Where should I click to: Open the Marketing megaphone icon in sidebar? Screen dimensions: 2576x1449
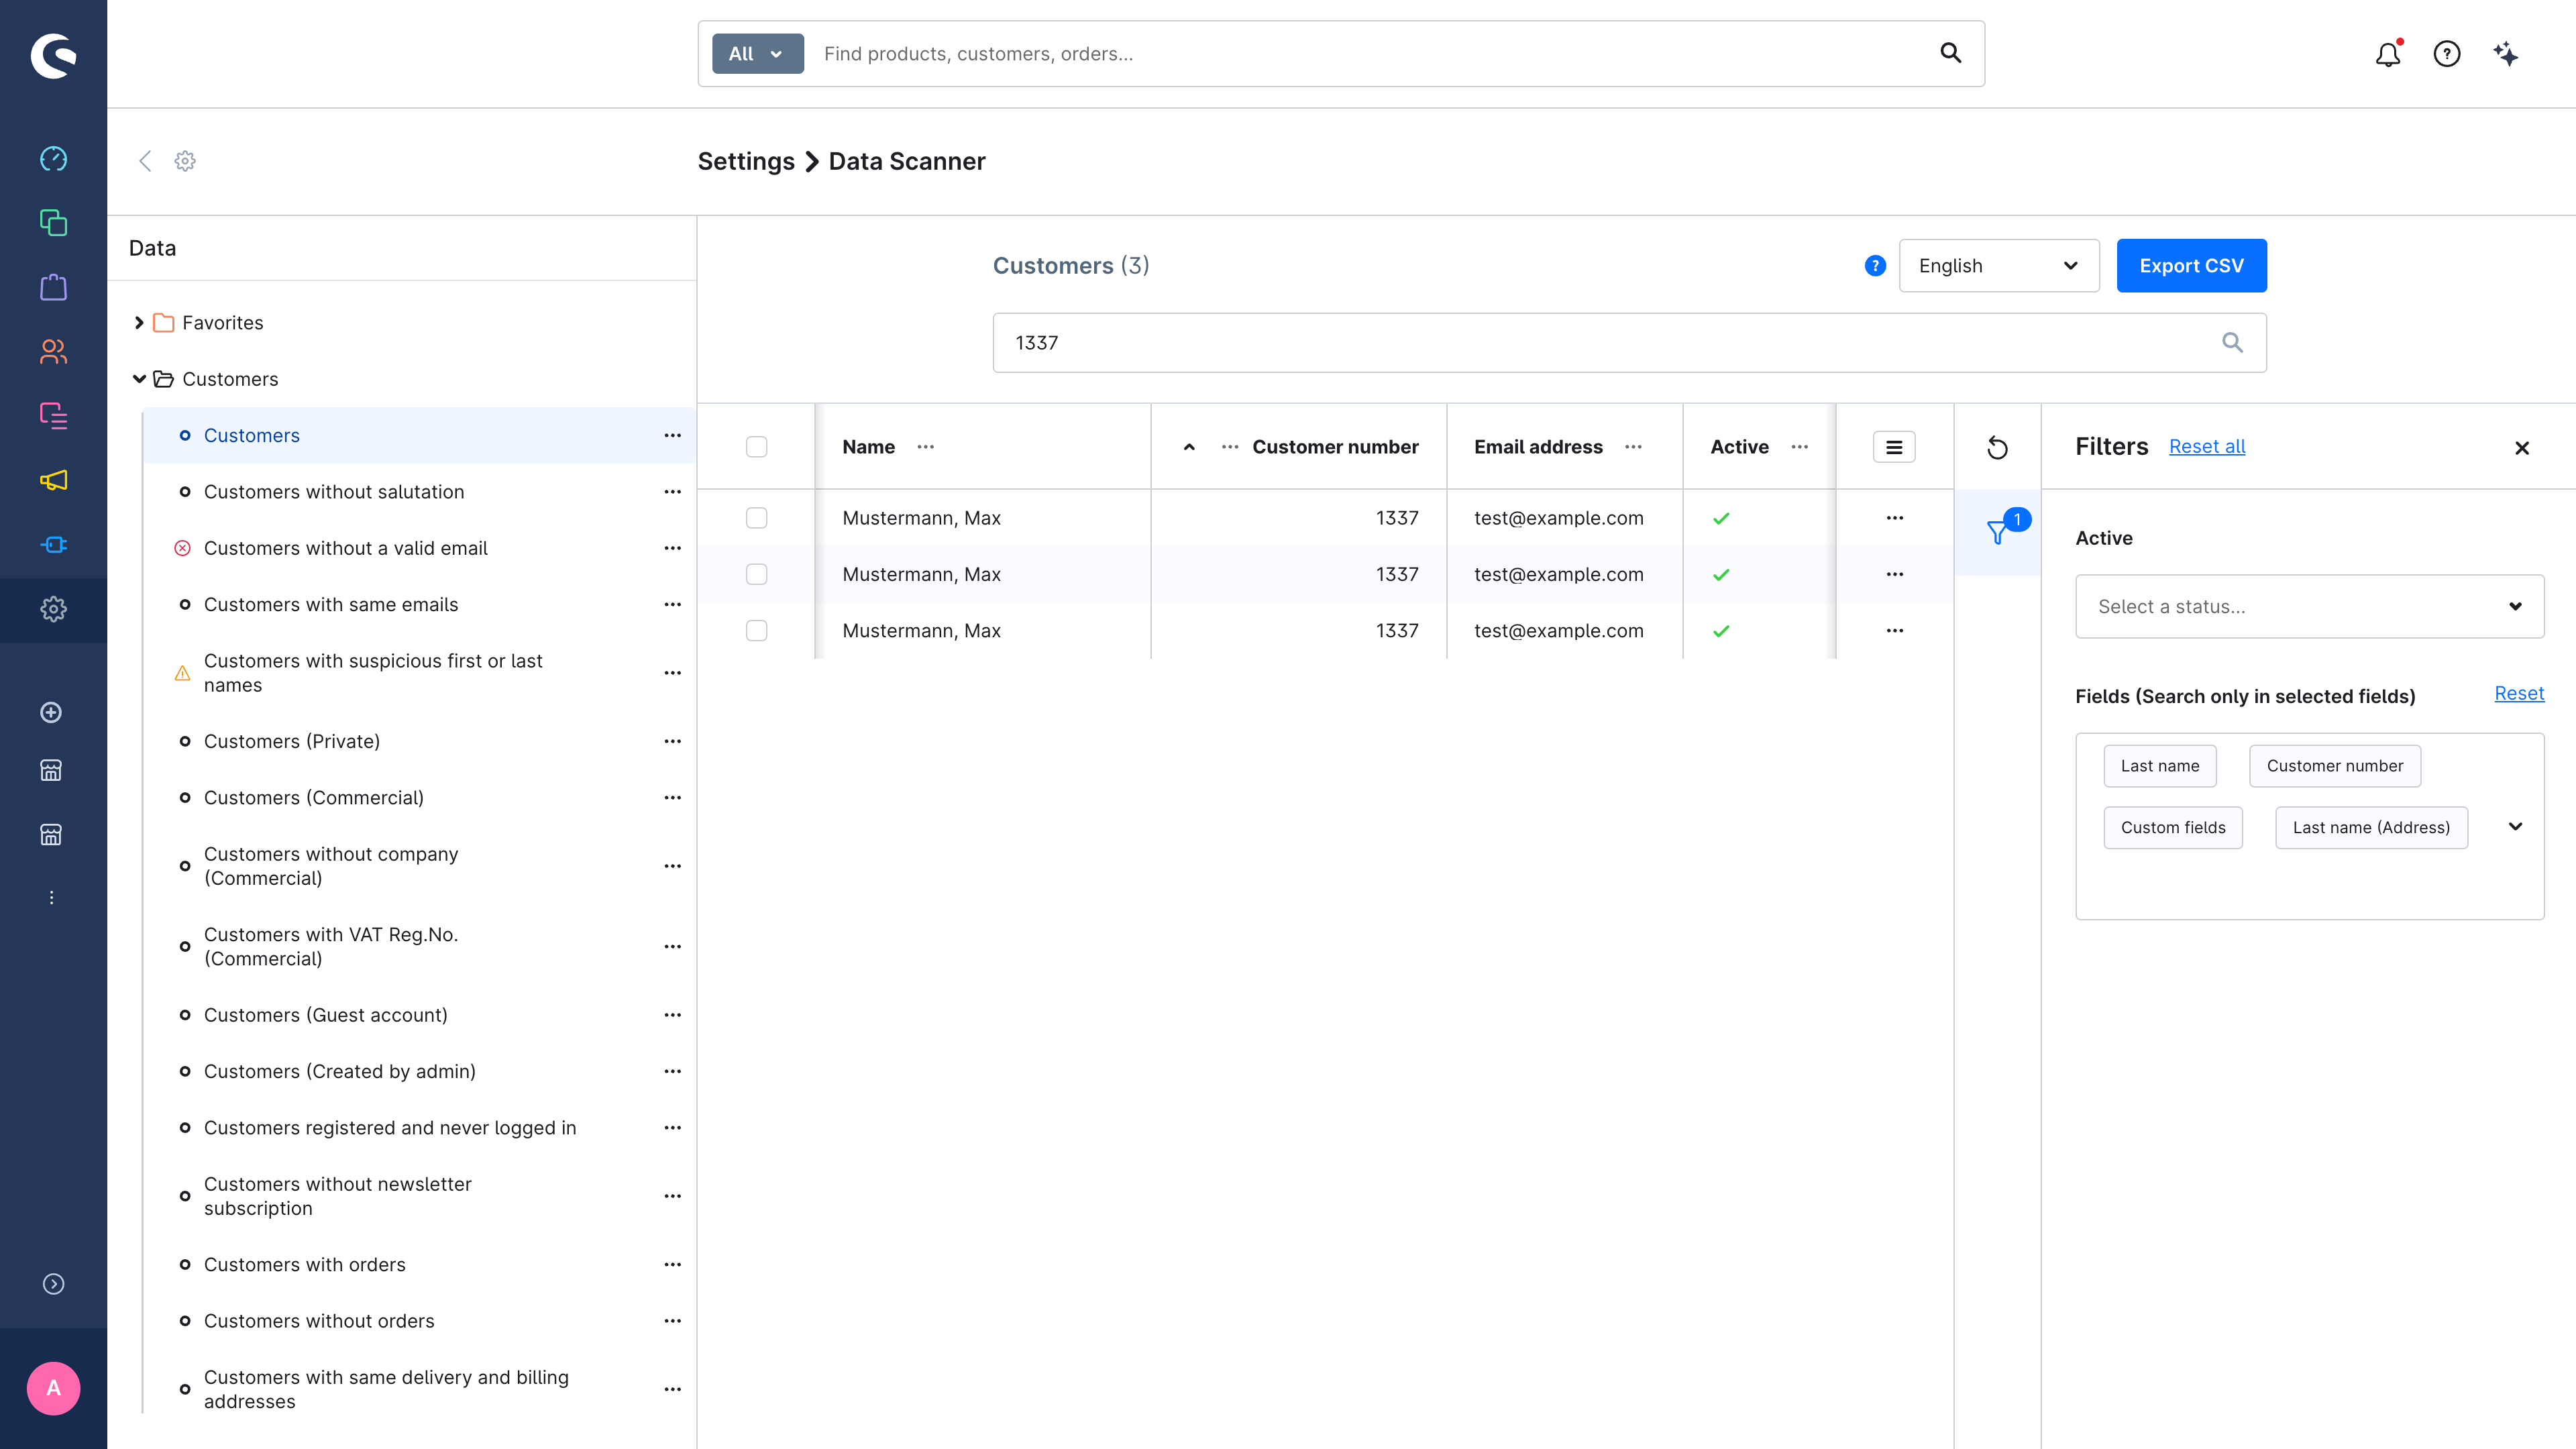click(53, 481)
